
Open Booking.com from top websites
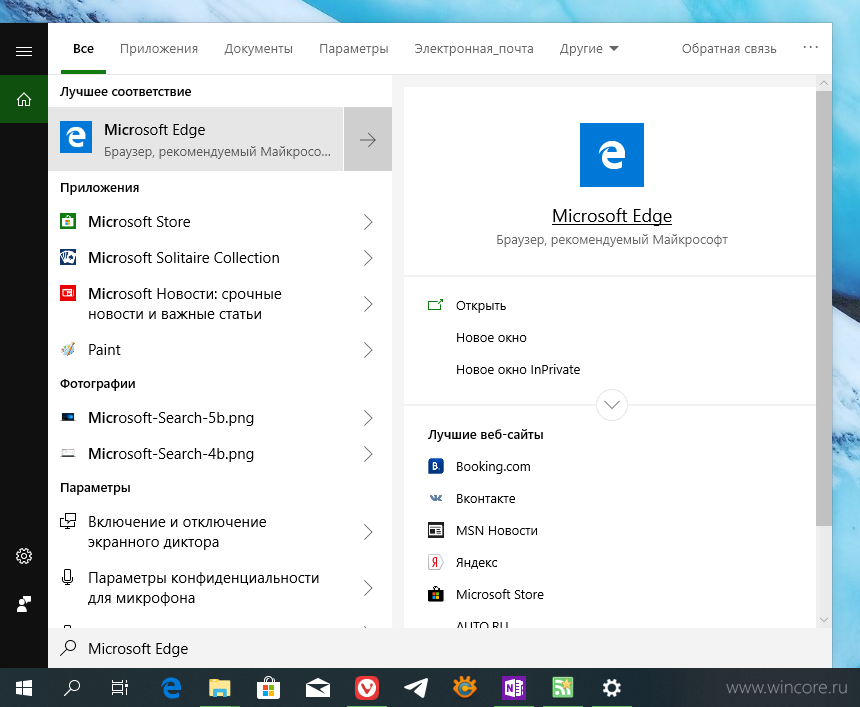coord(493,467)
